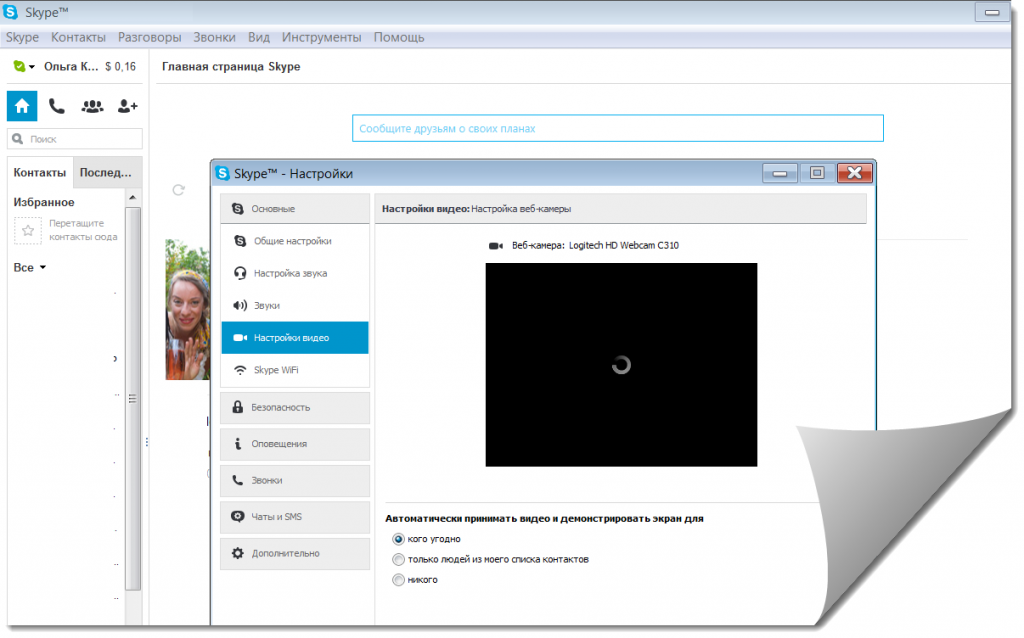The image size is (1024, 638).
Task: Click the black webcam preview area
Action: tap(621, 364)
